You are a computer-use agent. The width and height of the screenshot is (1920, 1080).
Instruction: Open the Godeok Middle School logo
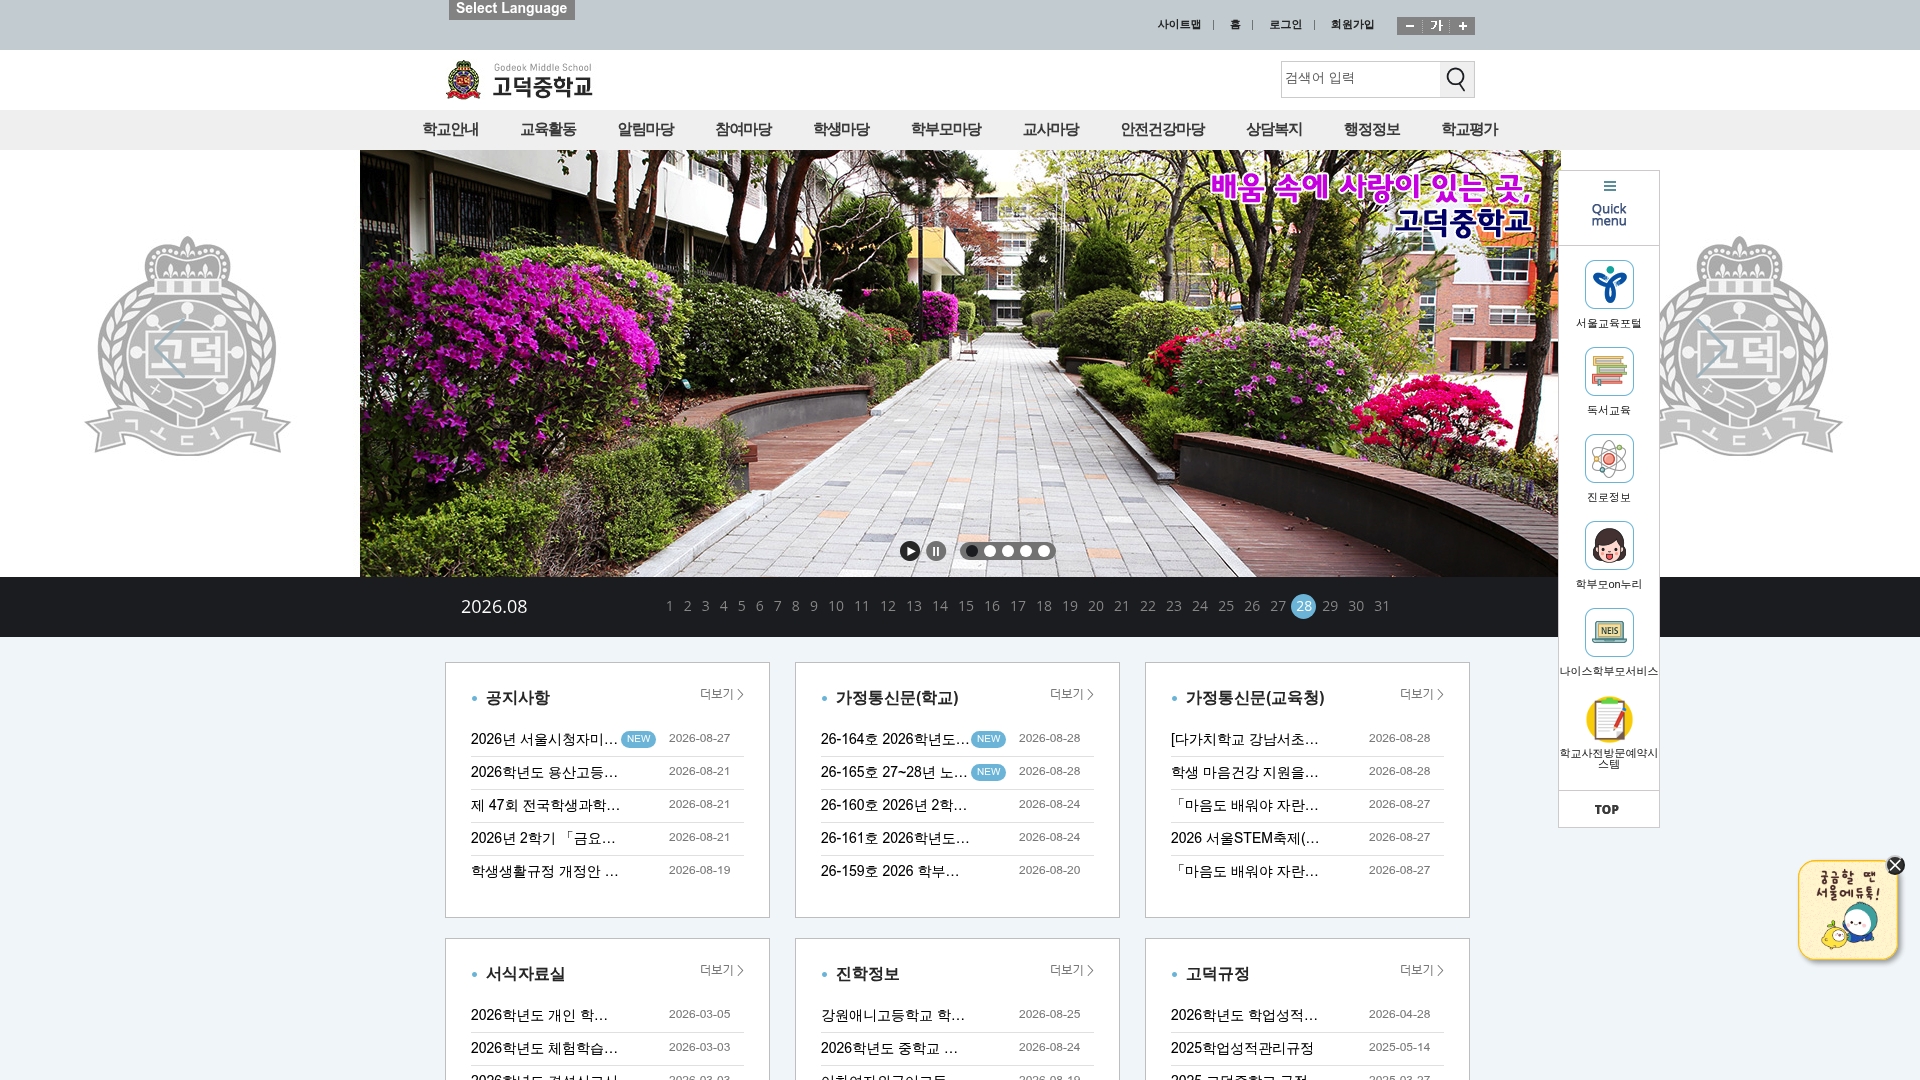click(519, 80)
